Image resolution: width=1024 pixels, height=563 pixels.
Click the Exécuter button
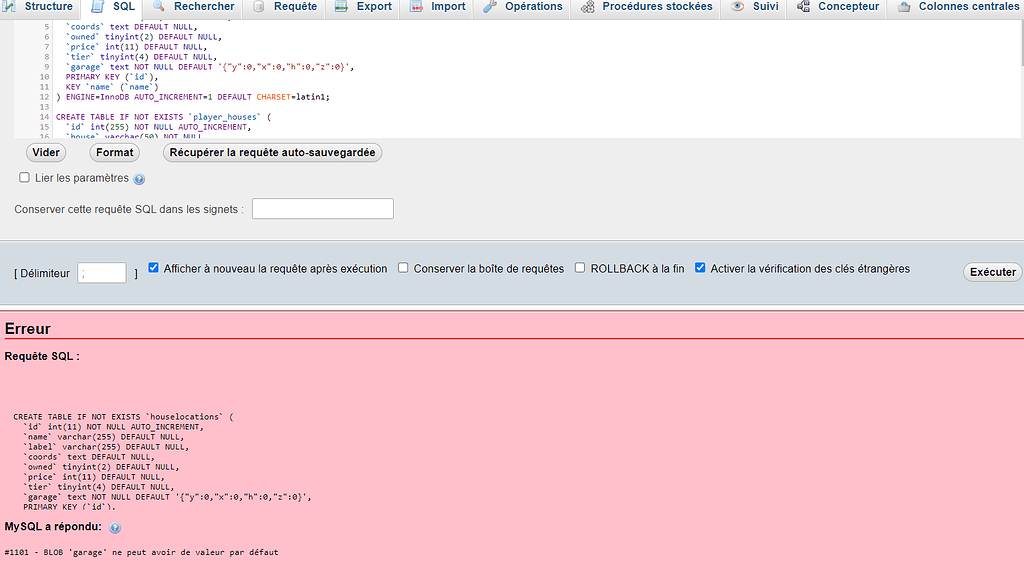pyautogui.click(x=993, y=272)
